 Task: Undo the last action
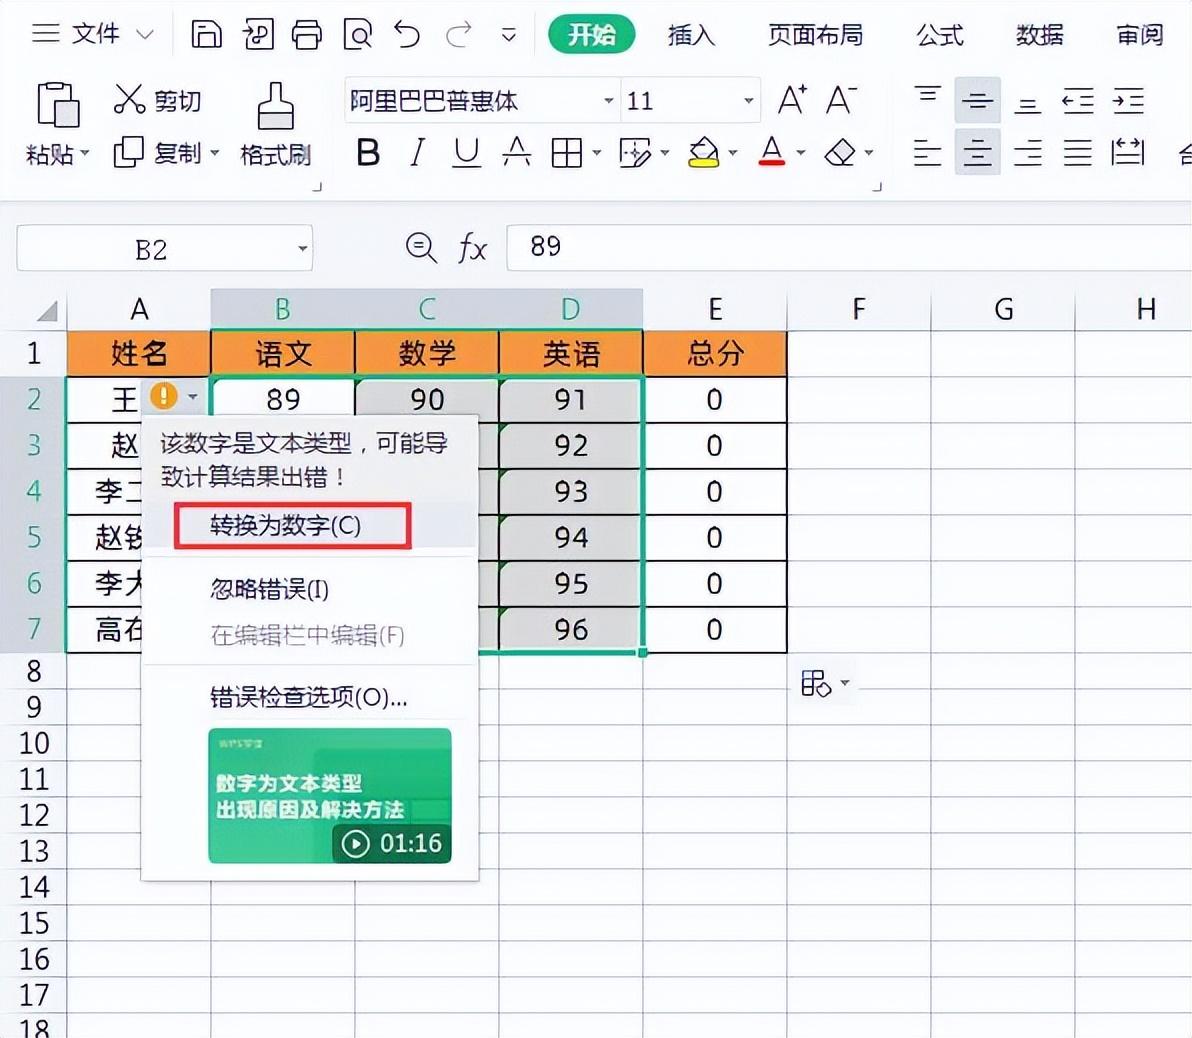coord(407,34)
